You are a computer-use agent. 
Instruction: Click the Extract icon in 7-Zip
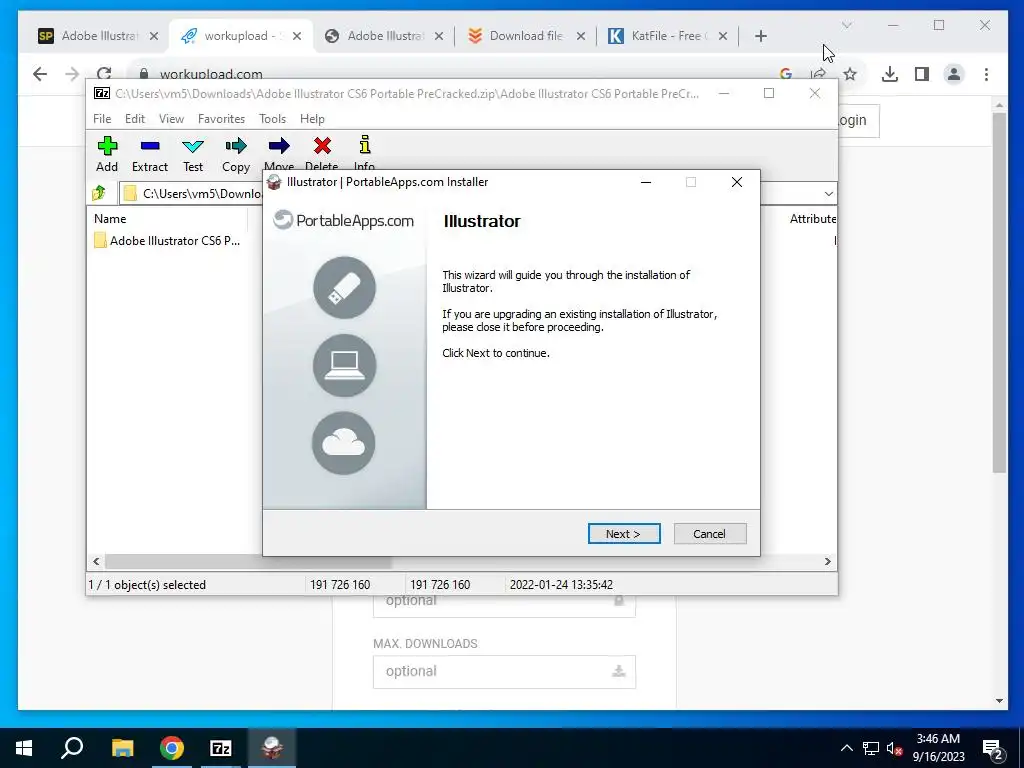click(x=150, y=154)
